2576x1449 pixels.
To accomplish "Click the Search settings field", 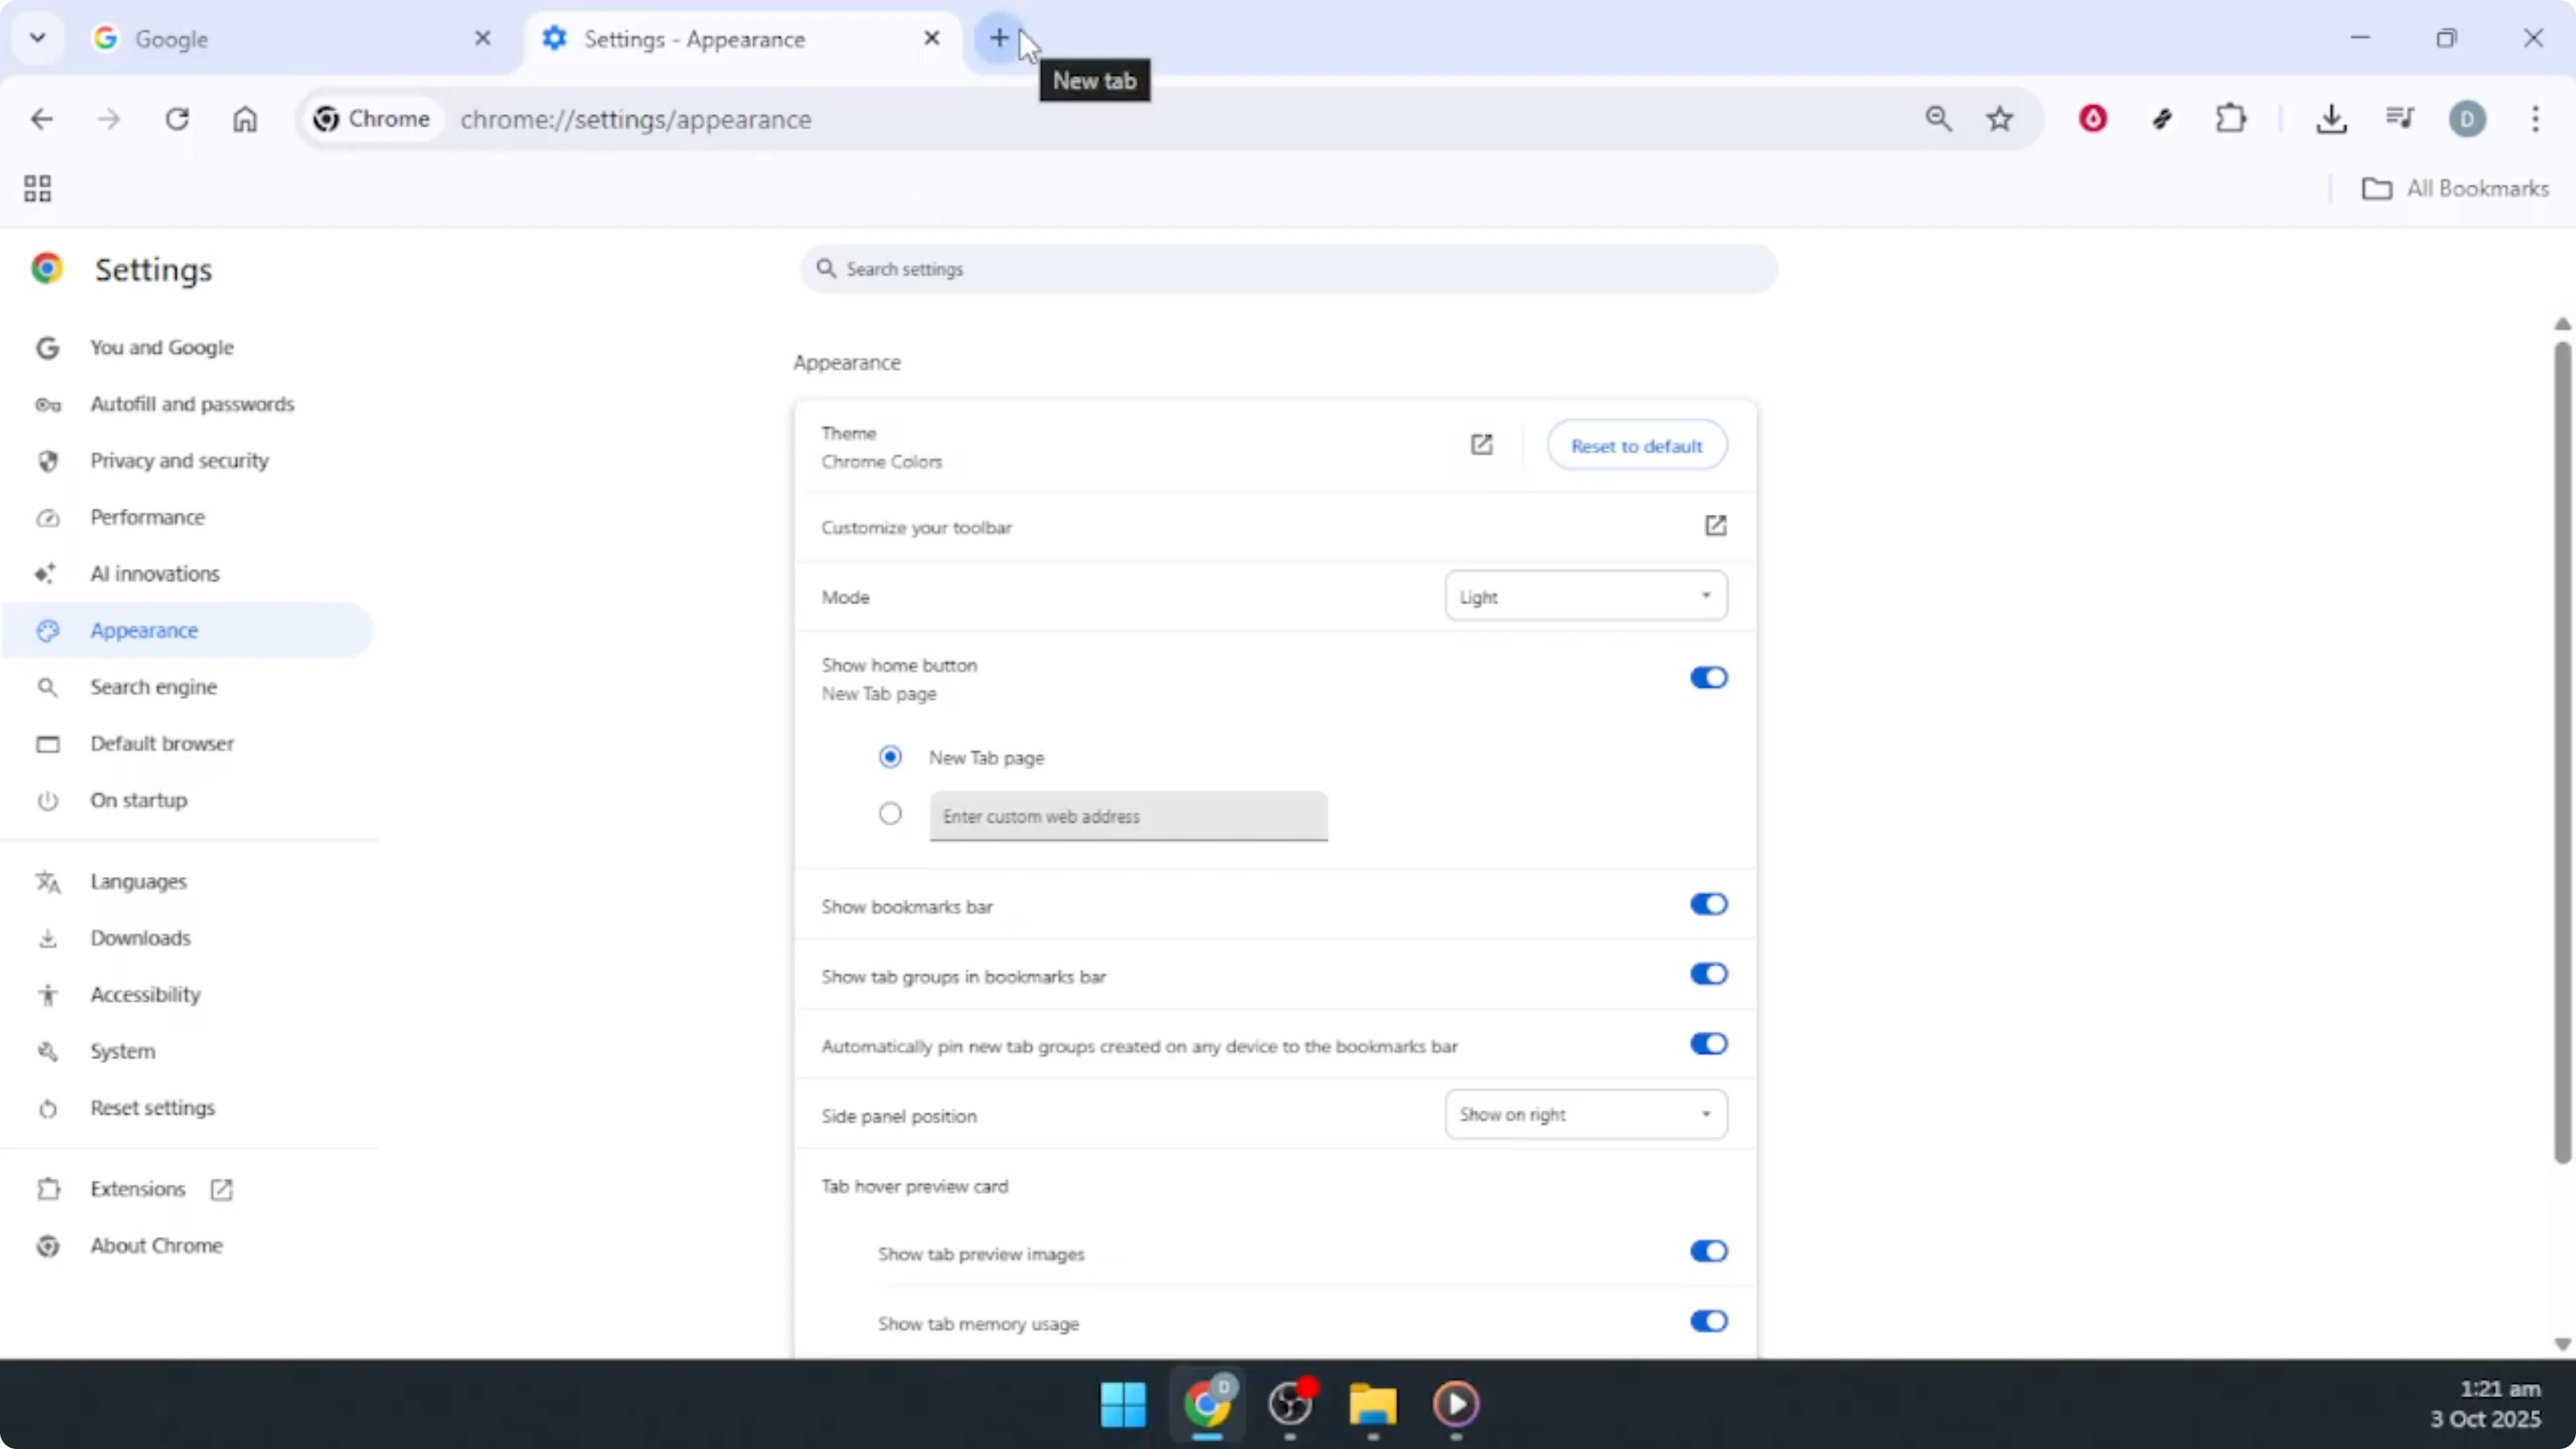I will [x=1288, y=268].
